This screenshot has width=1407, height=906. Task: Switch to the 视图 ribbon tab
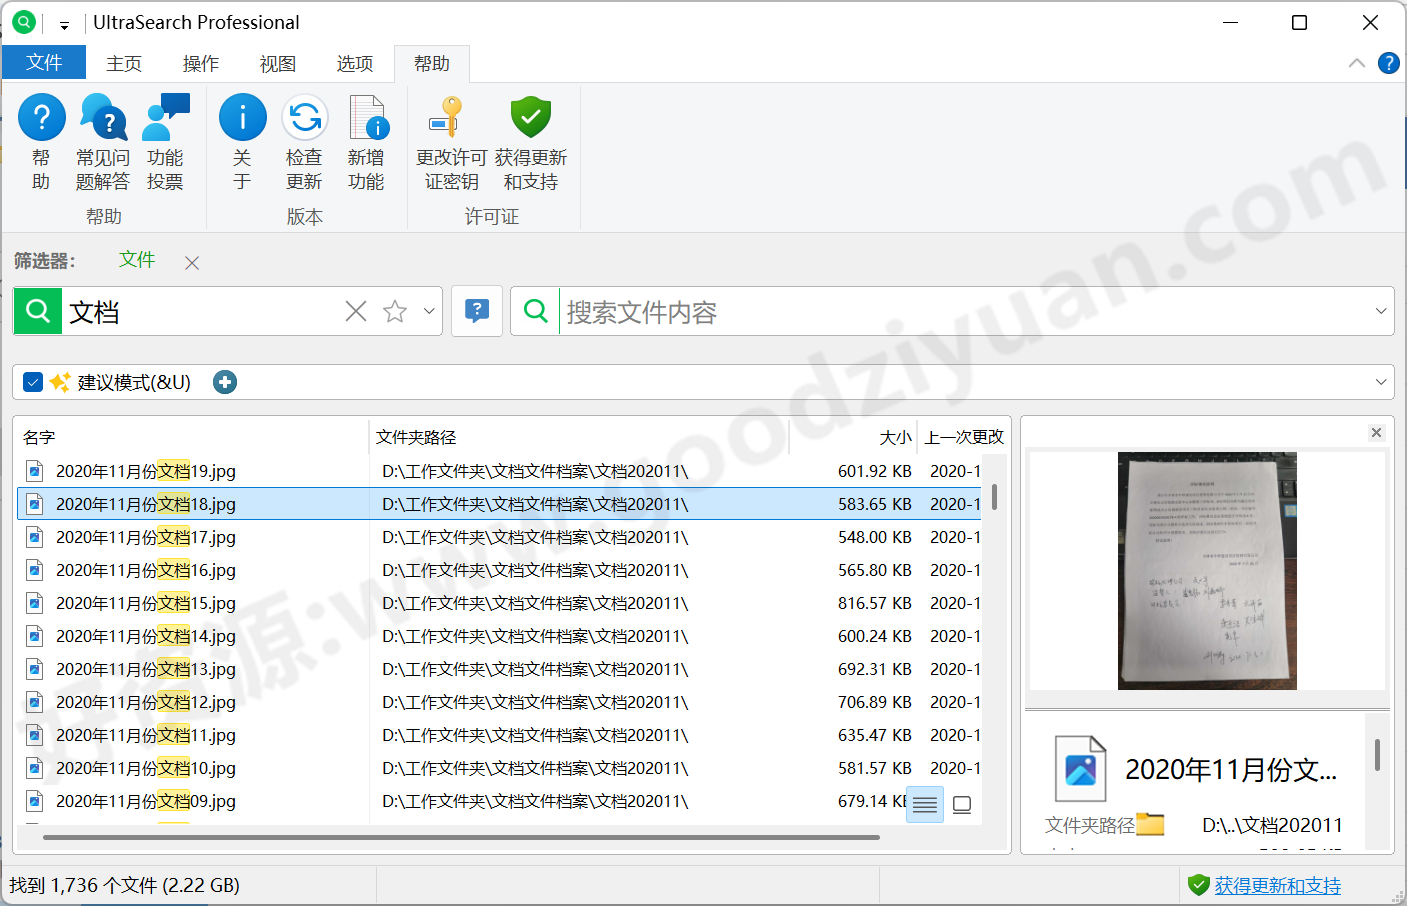click(x=277, y=62)
